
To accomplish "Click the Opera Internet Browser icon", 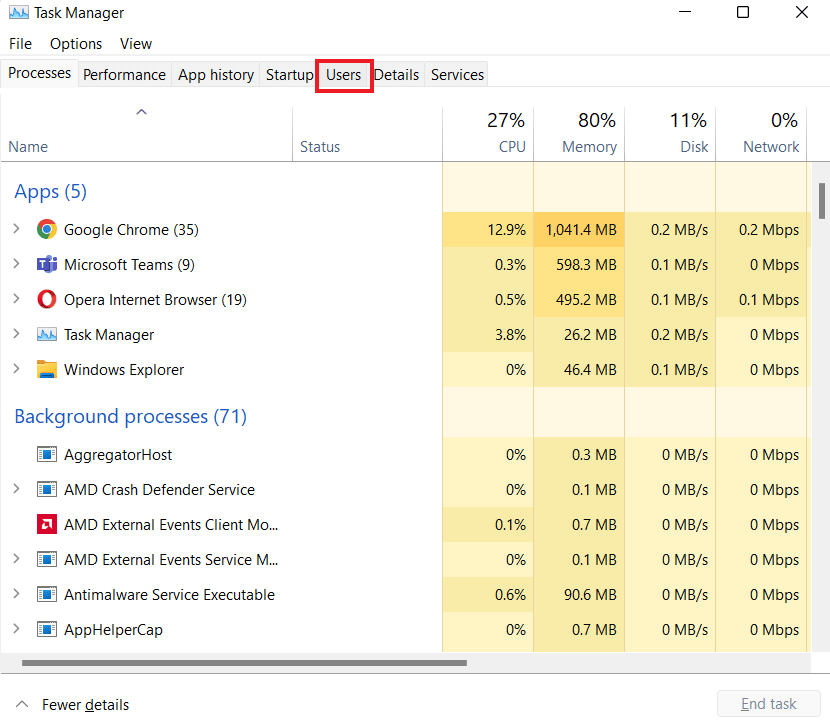I will point(47,300).
